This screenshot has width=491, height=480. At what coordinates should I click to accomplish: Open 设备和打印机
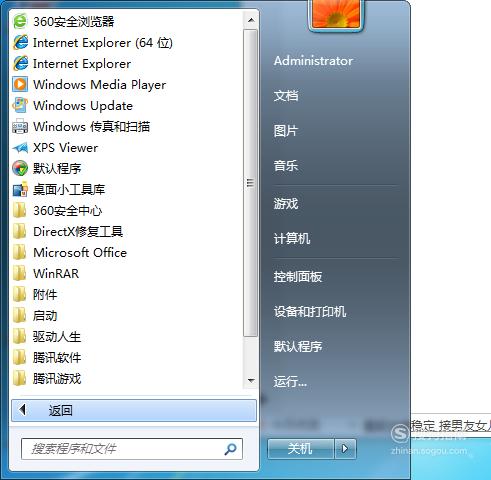click(310, 312)
